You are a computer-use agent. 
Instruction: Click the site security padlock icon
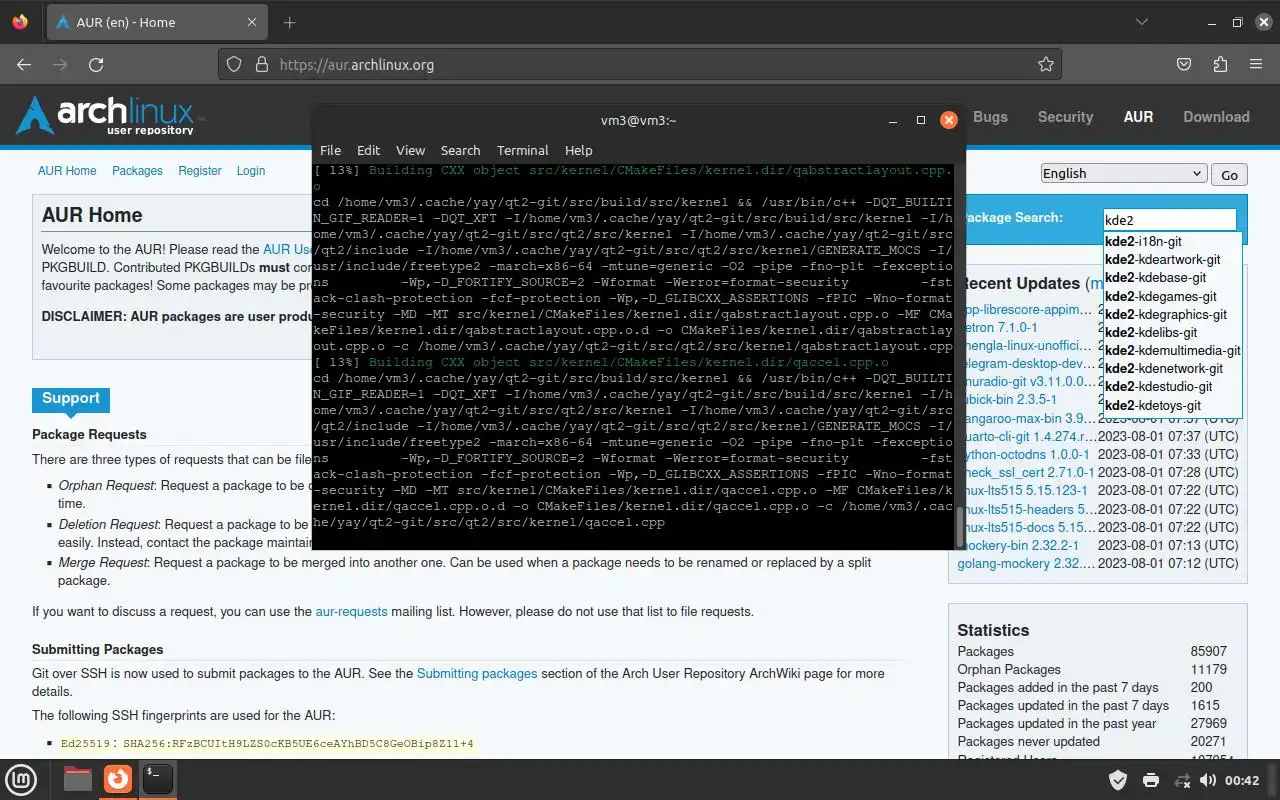pyautogui.click(x=261, y=64)
